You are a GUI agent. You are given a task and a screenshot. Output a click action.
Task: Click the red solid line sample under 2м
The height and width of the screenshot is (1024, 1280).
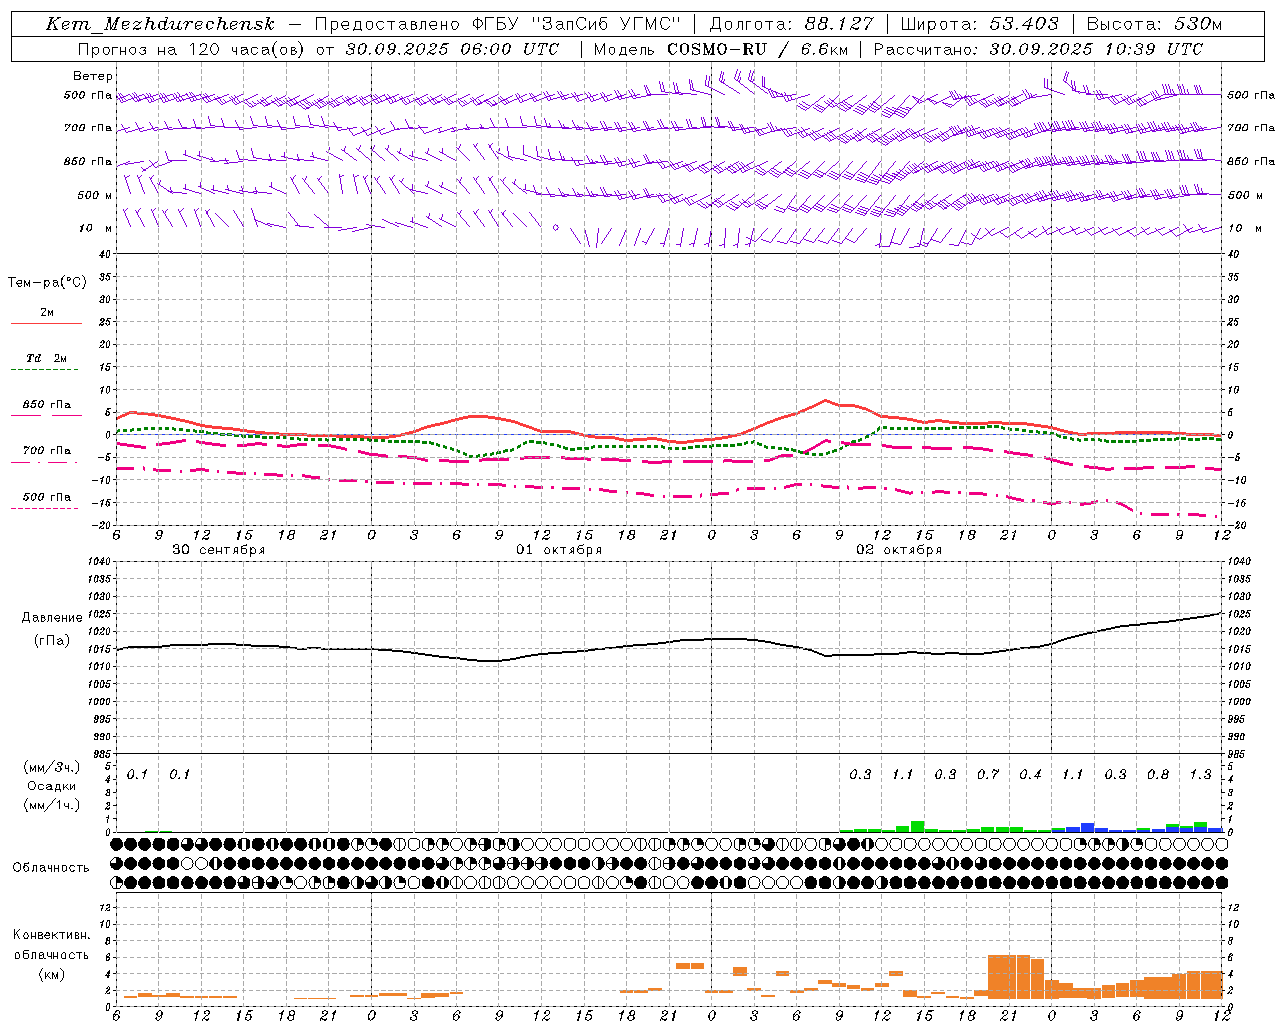[46, 324]
